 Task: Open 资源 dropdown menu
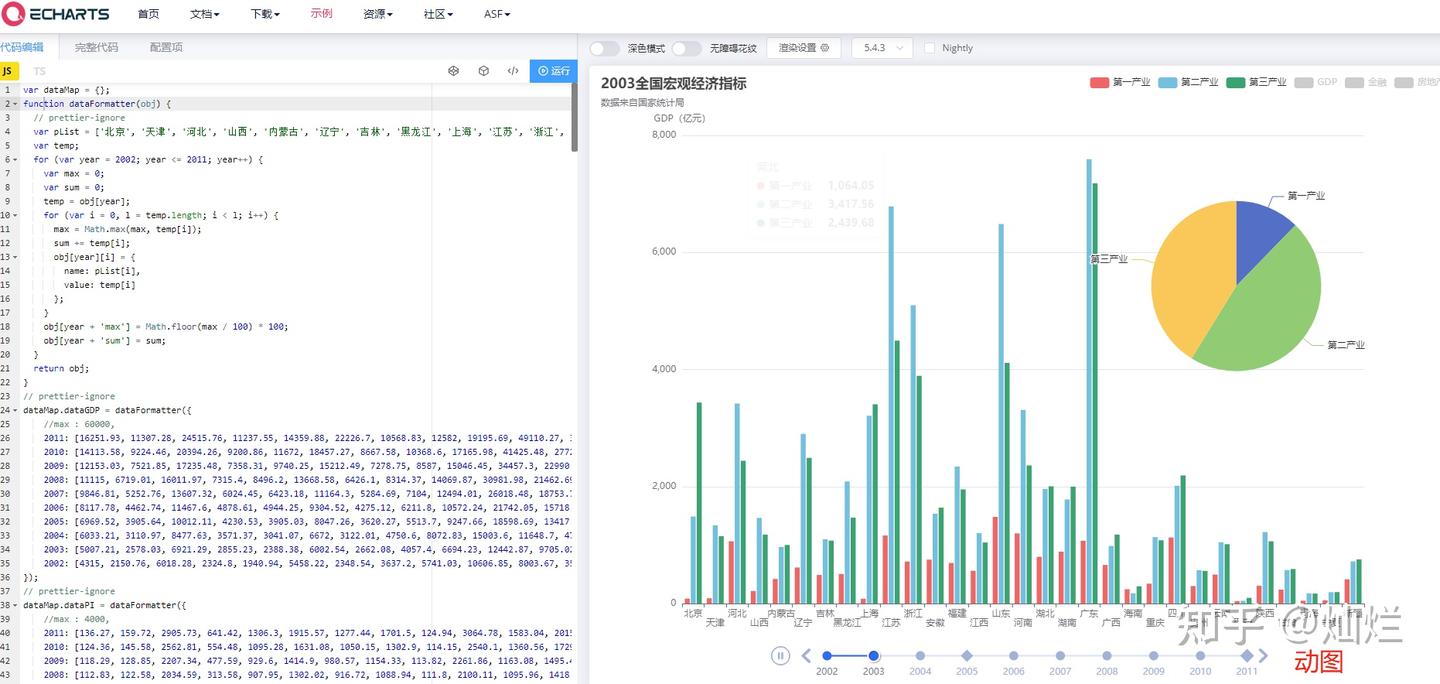pos(378,14)
